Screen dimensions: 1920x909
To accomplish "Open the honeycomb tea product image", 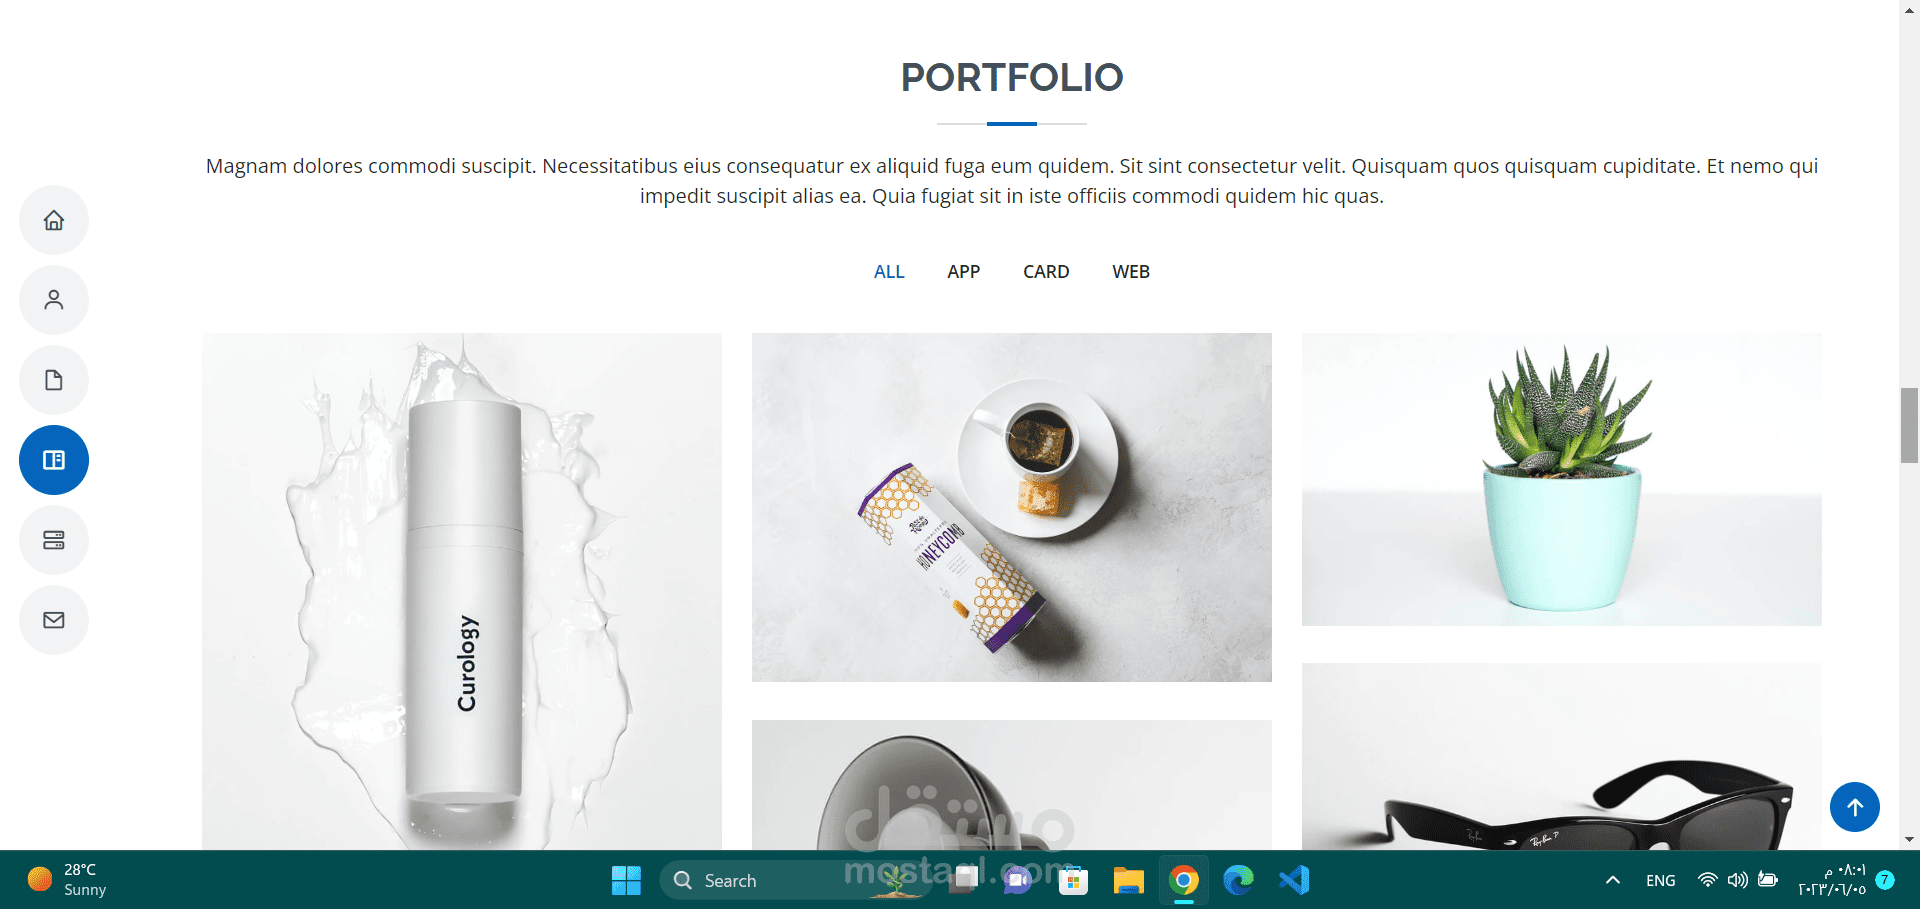I will point(1012,507).
